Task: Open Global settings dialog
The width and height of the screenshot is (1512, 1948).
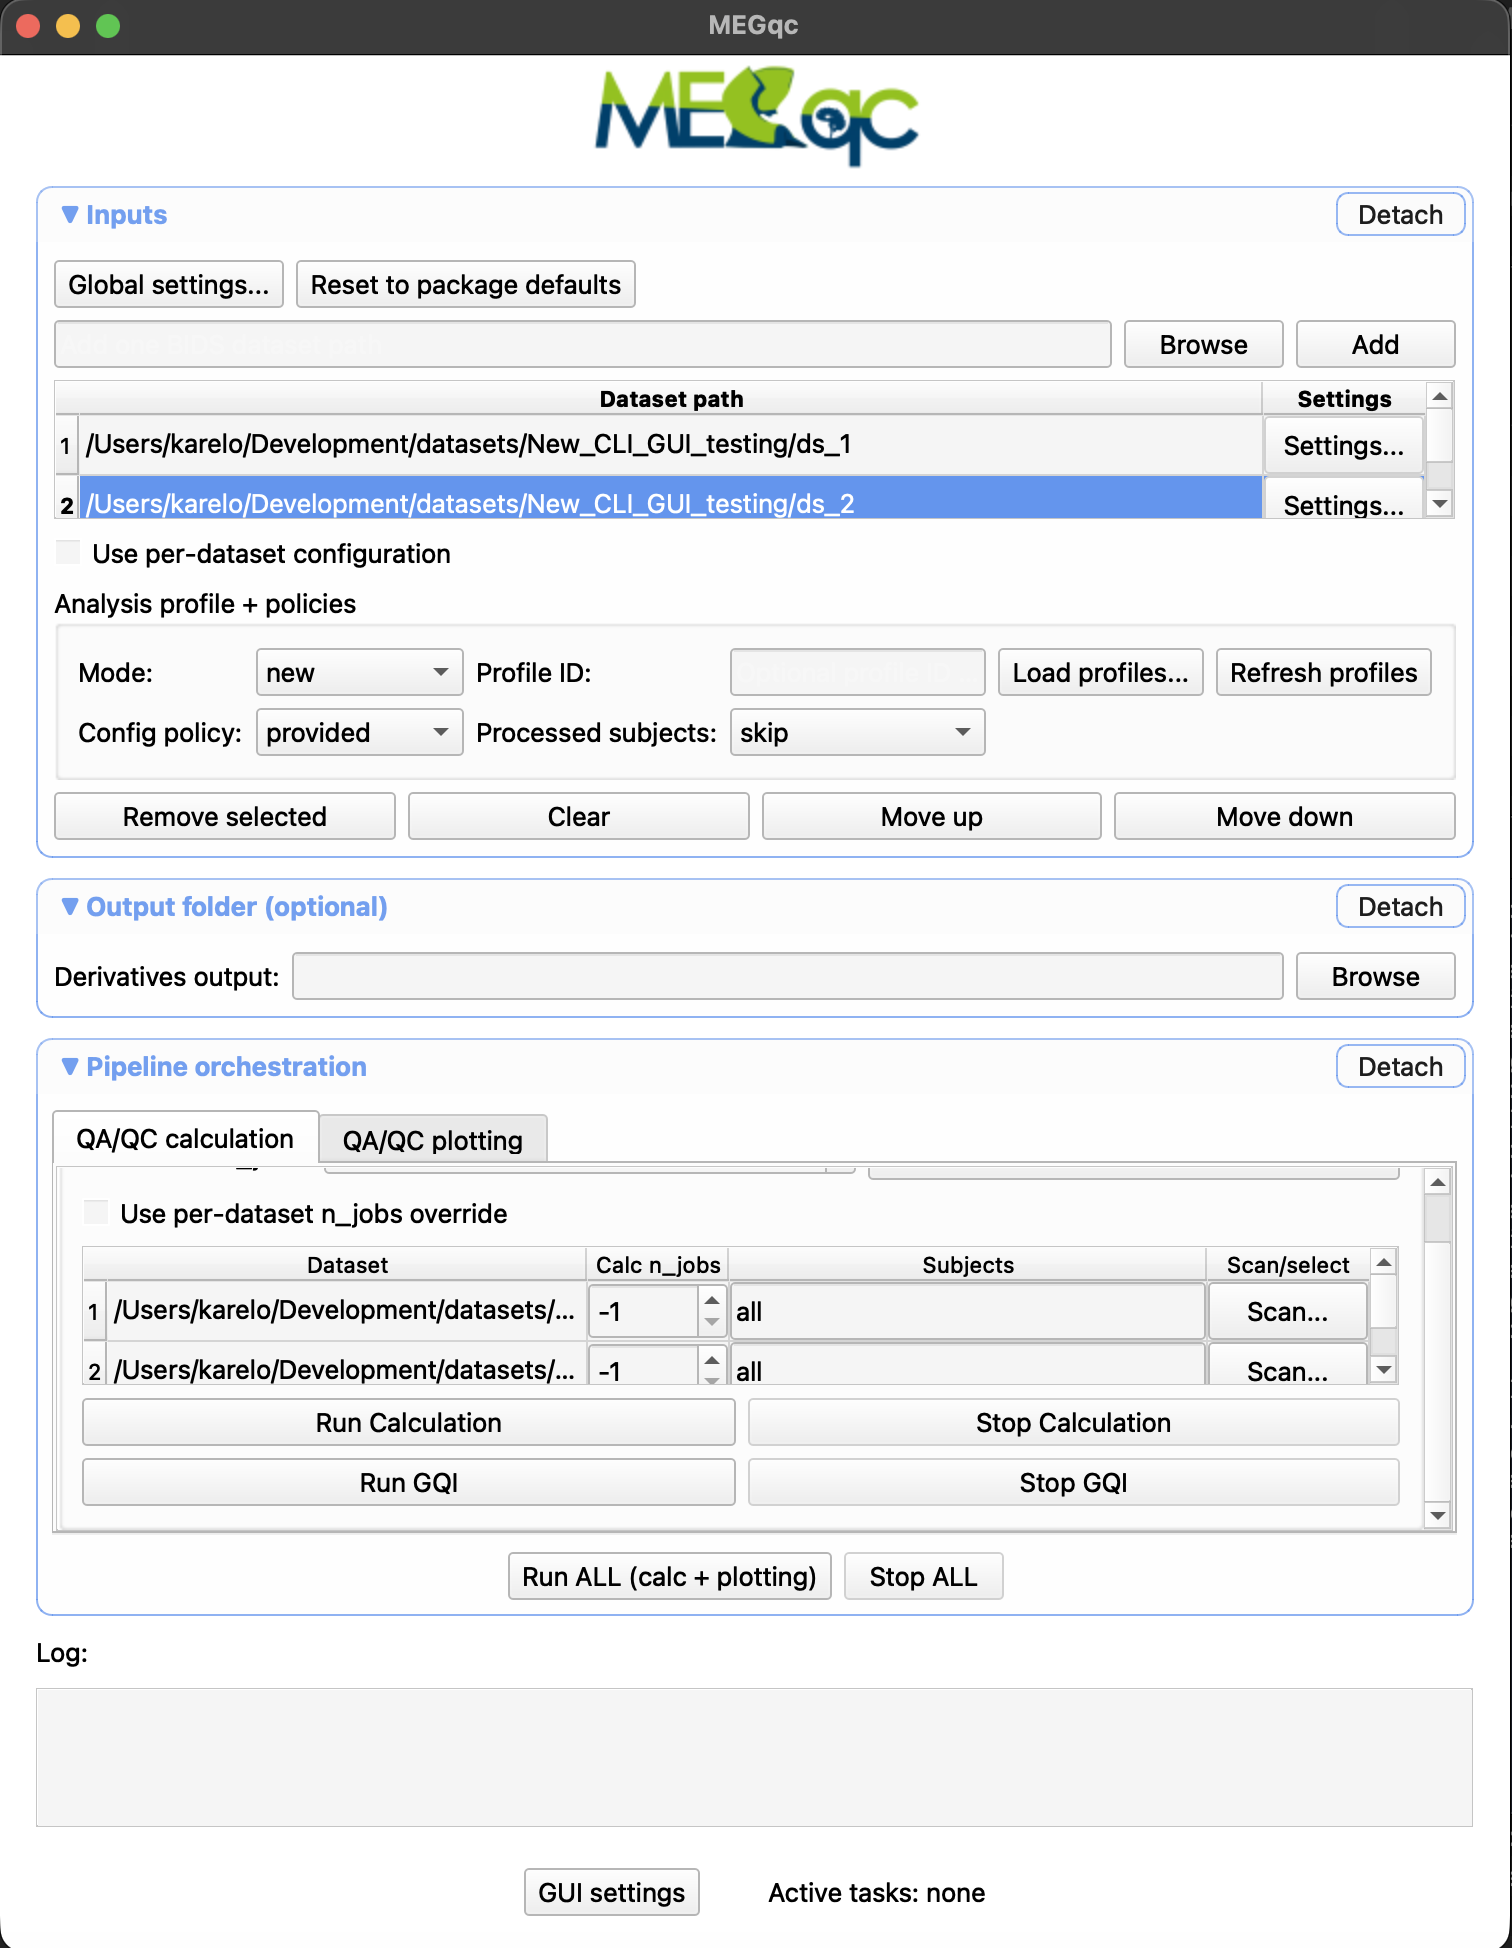Action: tap(168, 285)
